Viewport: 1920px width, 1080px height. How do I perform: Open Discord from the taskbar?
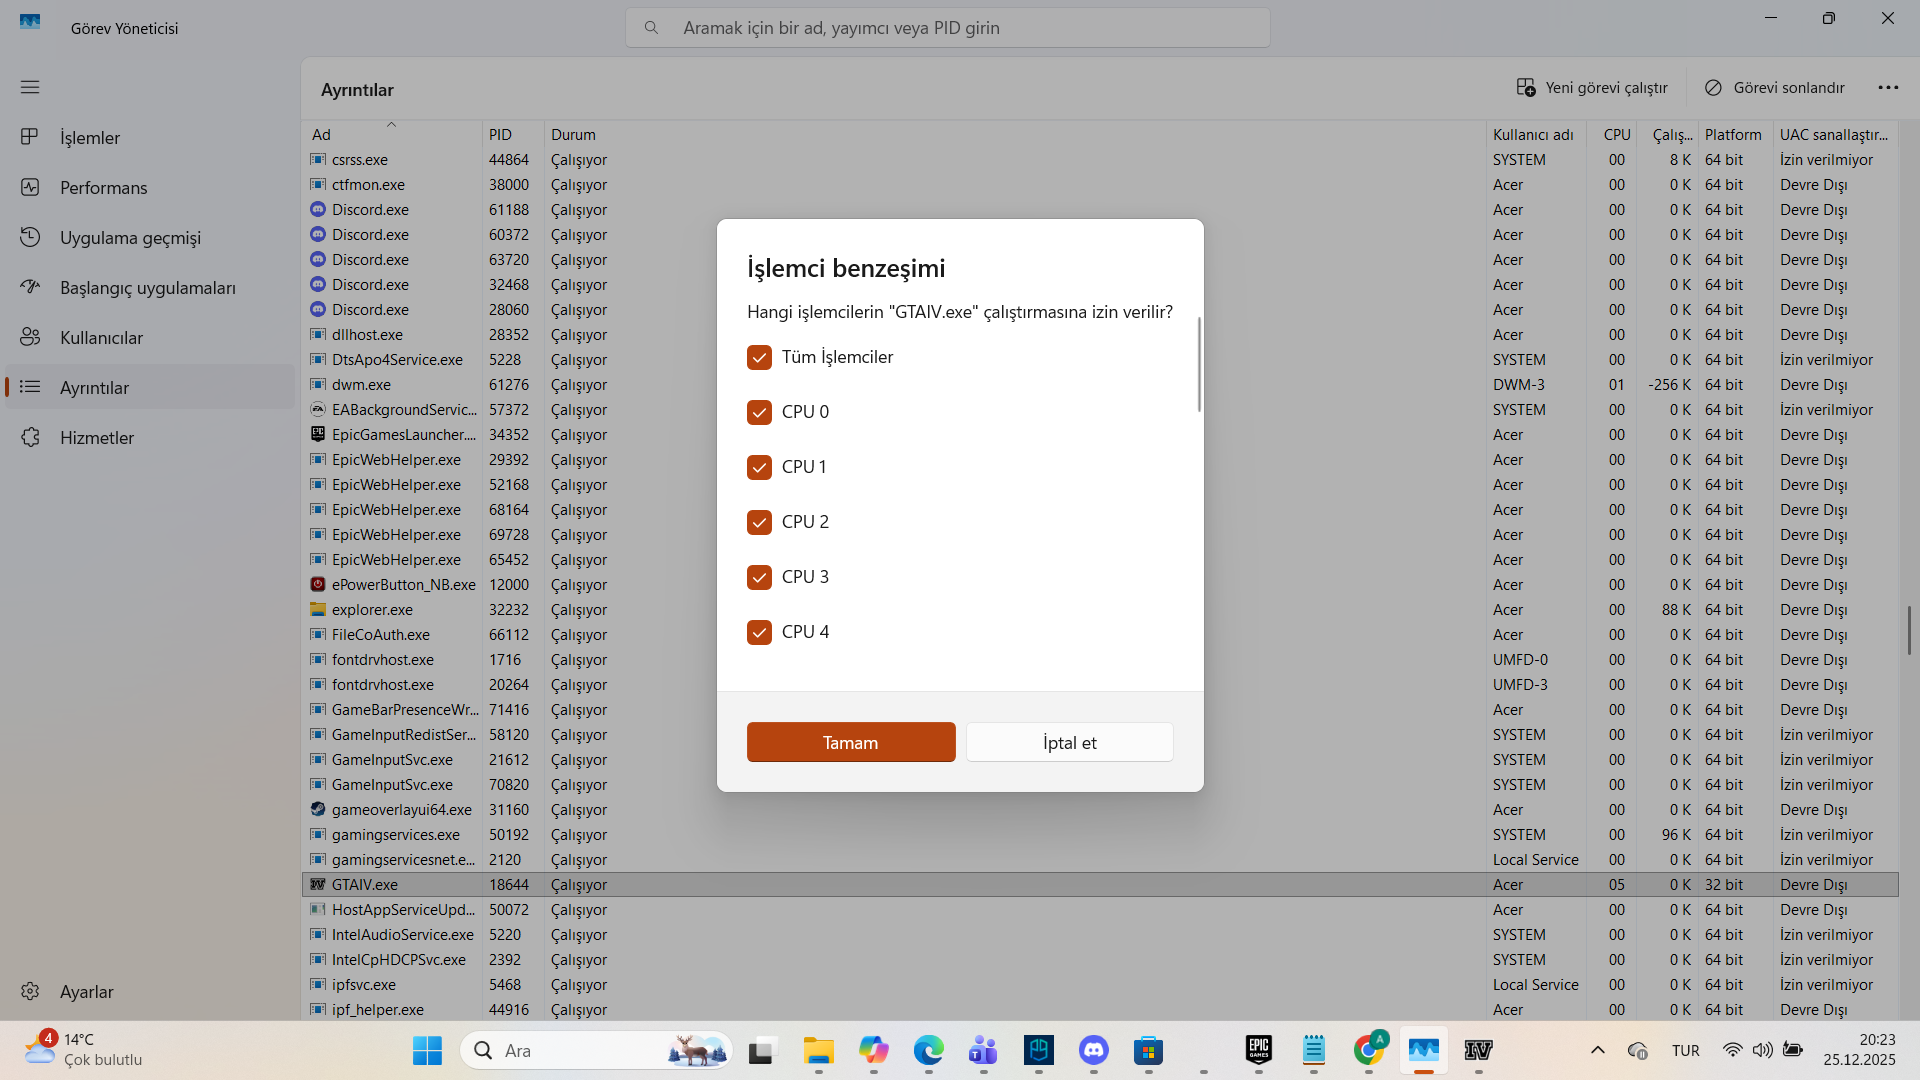[x=1094, y=1050]
